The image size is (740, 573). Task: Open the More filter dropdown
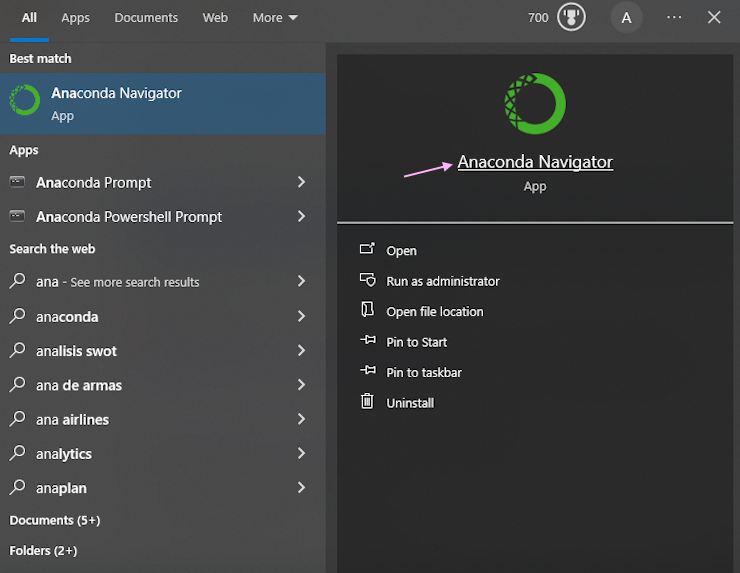[275, 18]
